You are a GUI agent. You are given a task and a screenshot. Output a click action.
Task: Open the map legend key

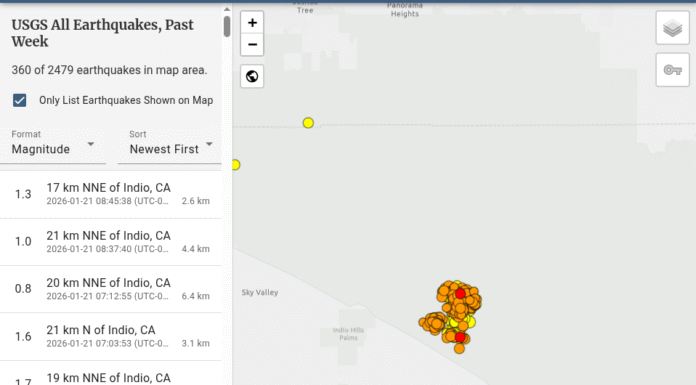(x=672, y=70)
